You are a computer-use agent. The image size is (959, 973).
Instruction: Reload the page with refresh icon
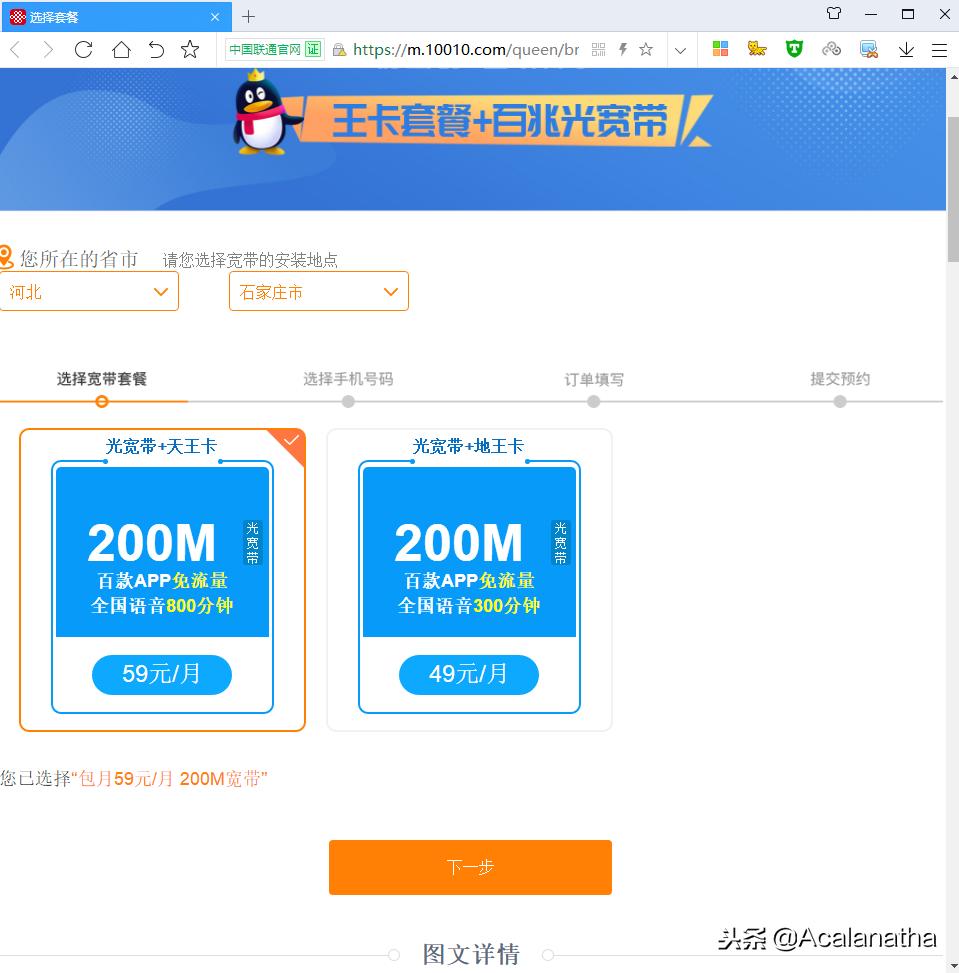(x=84, y=50)
